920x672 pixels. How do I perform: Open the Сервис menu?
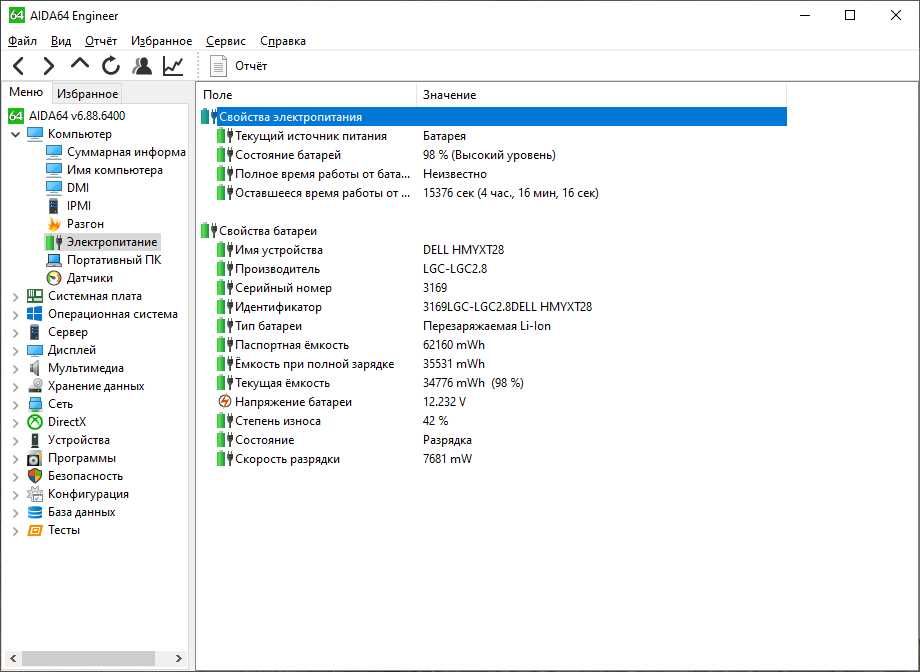tap(226, 40)
